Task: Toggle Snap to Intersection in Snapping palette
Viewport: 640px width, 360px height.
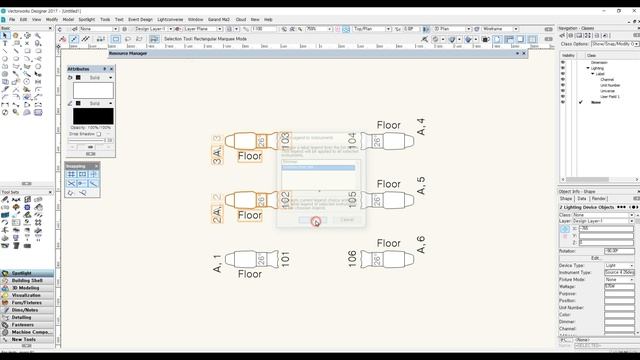Action: (x=71, y=184)
